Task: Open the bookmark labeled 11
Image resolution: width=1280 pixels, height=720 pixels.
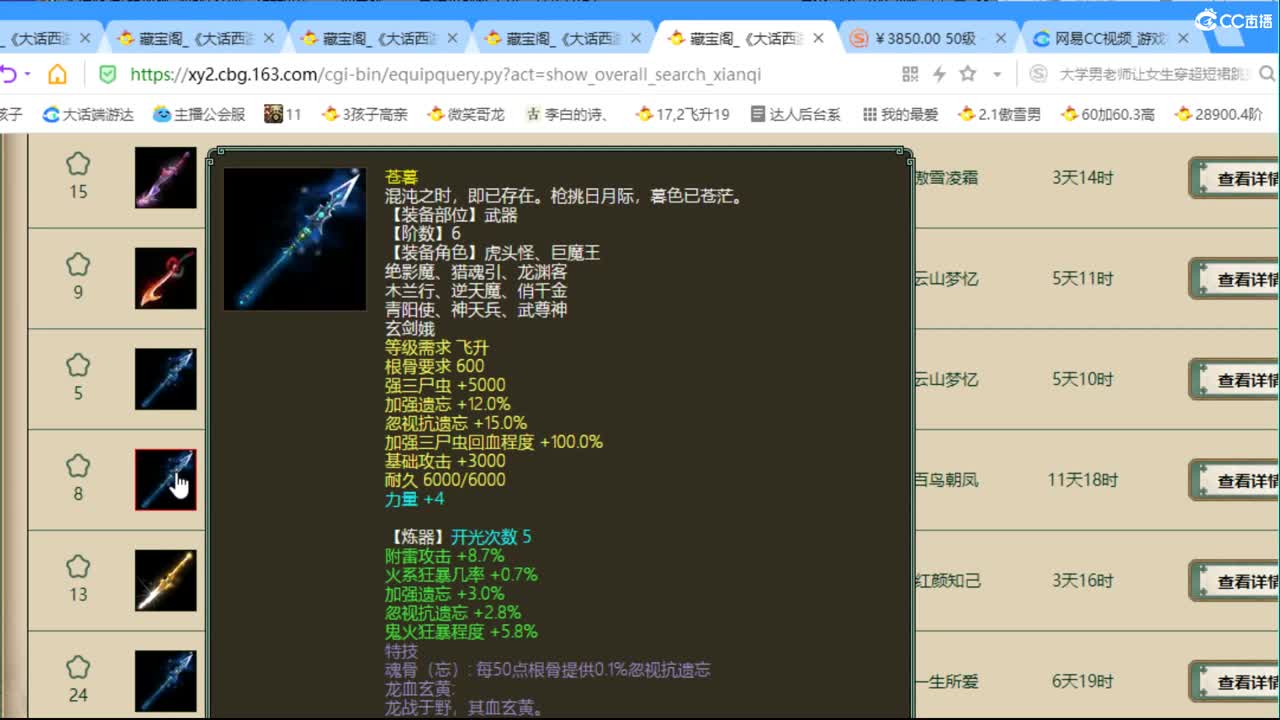Action: click(283, 114)
